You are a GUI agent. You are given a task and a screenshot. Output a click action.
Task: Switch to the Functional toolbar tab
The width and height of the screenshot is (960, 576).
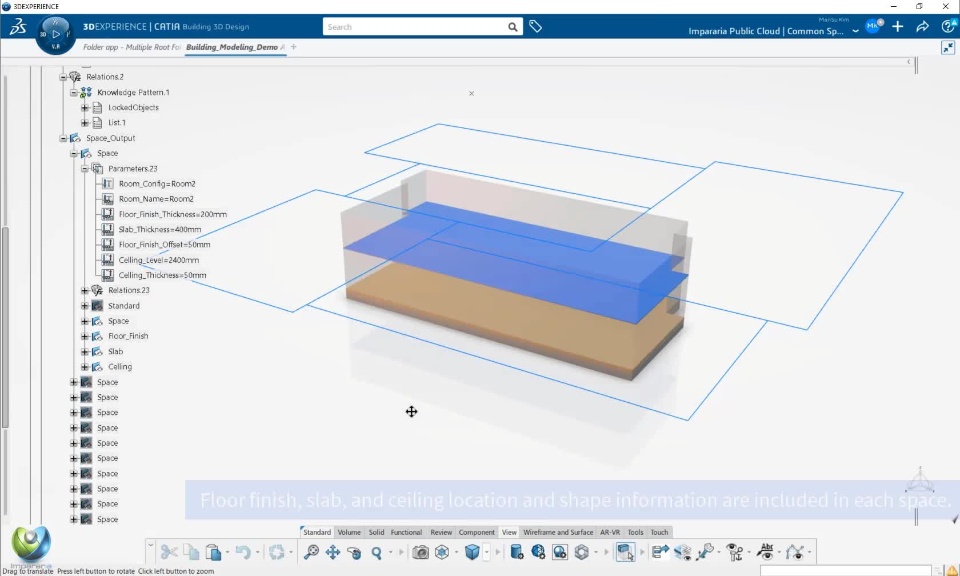coord(407,533)
